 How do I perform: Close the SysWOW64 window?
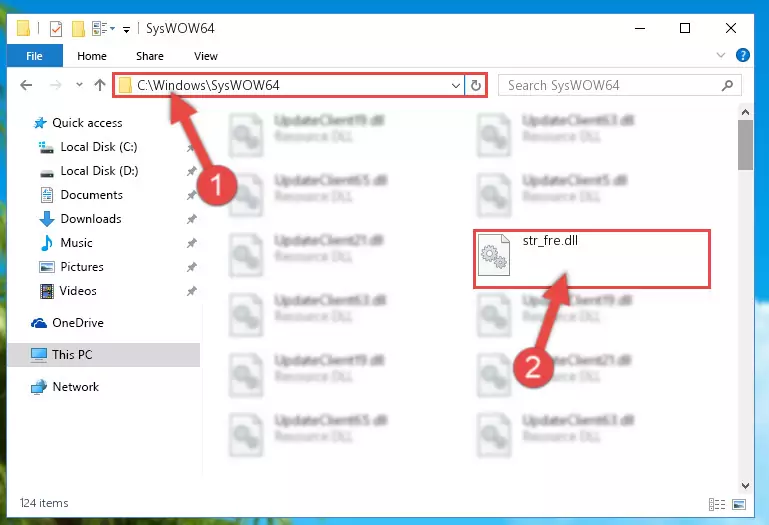pyautogui.click(x=731, y=28)
